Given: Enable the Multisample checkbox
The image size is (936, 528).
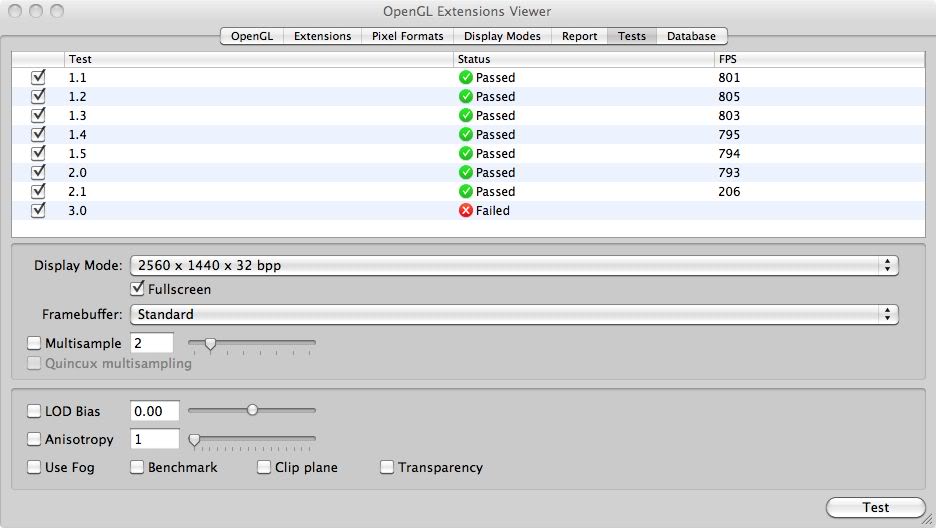Looking at the screenshot, I should (x=34, y=343).
